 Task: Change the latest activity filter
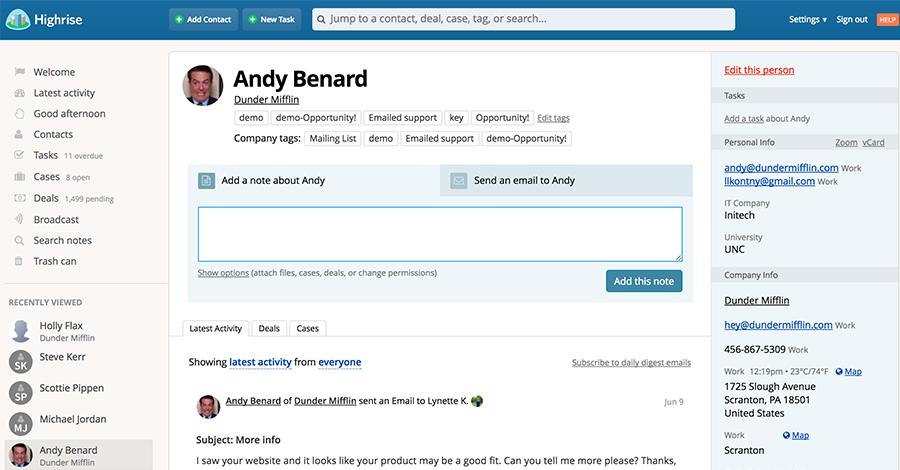pyautogui.click(x=260, y=362)
